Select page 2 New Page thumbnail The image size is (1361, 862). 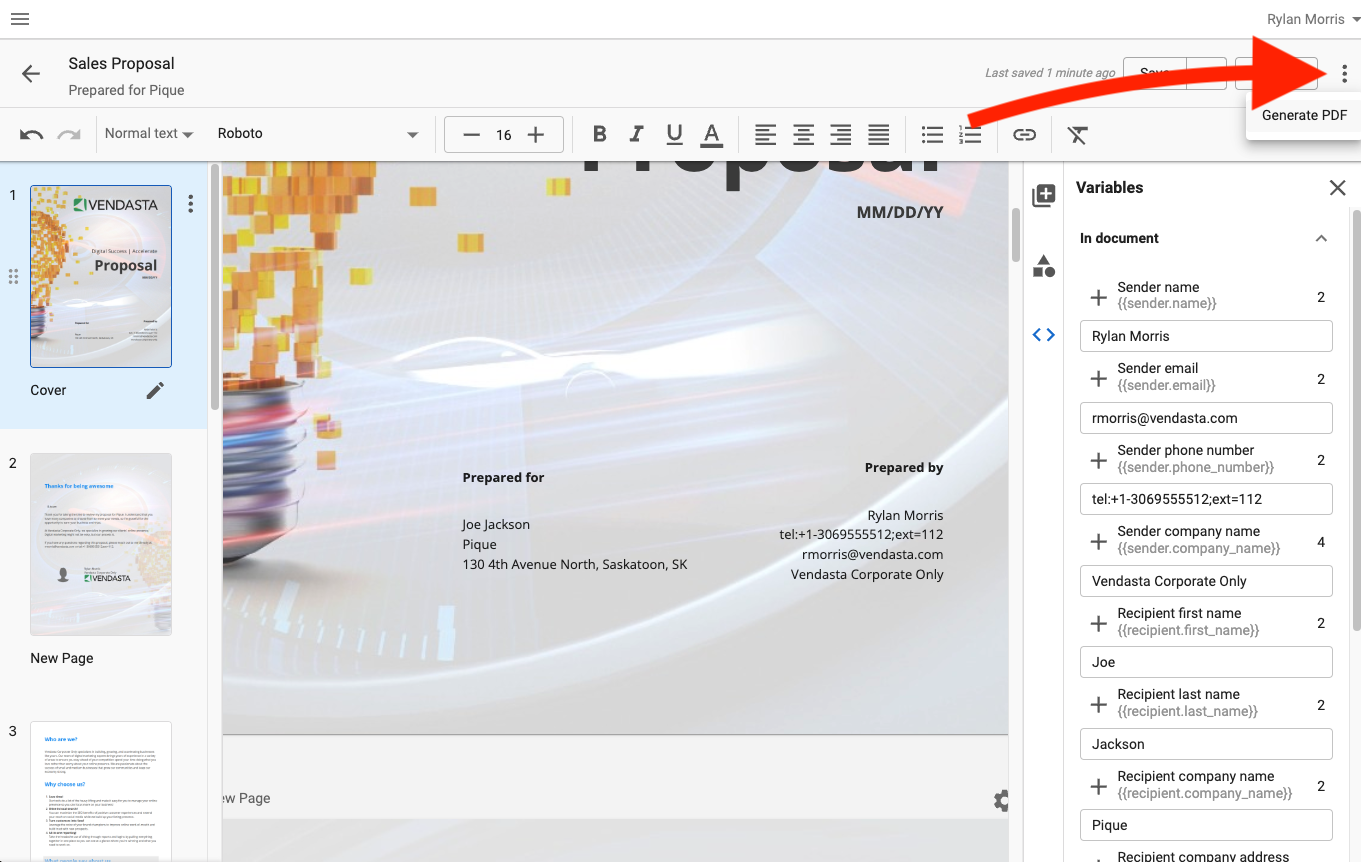(101, 544)
